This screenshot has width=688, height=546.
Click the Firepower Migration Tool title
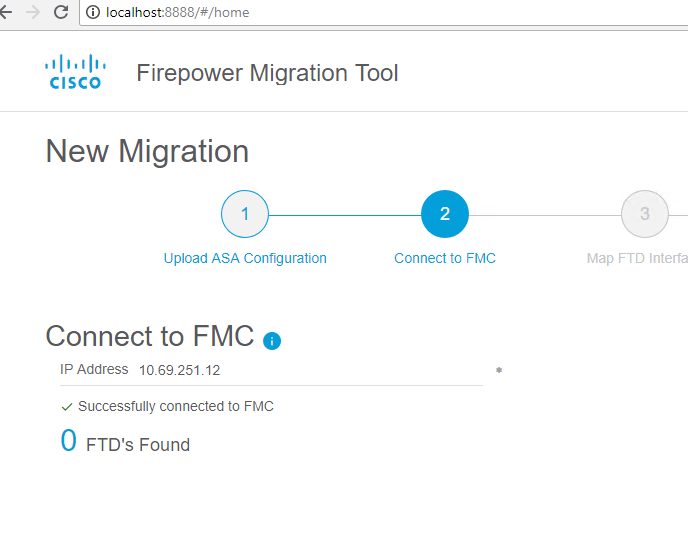(x=267, y=73)
